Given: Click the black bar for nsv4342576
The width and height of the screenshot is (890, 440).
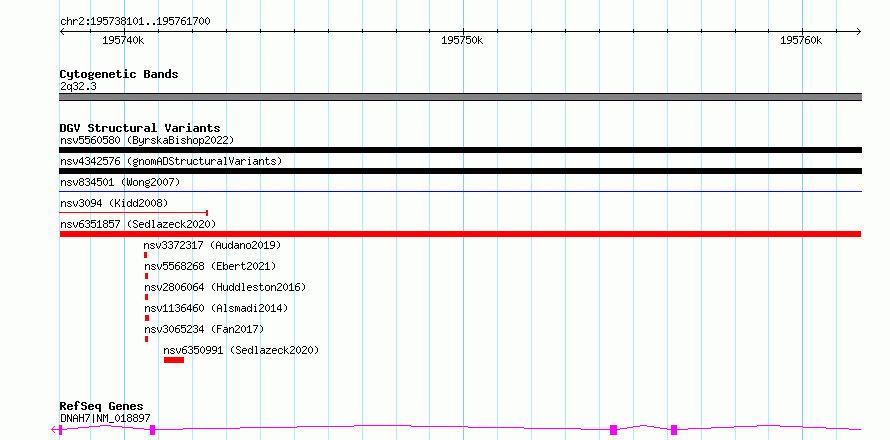Looking at the screenshot, I should point(460,171).
